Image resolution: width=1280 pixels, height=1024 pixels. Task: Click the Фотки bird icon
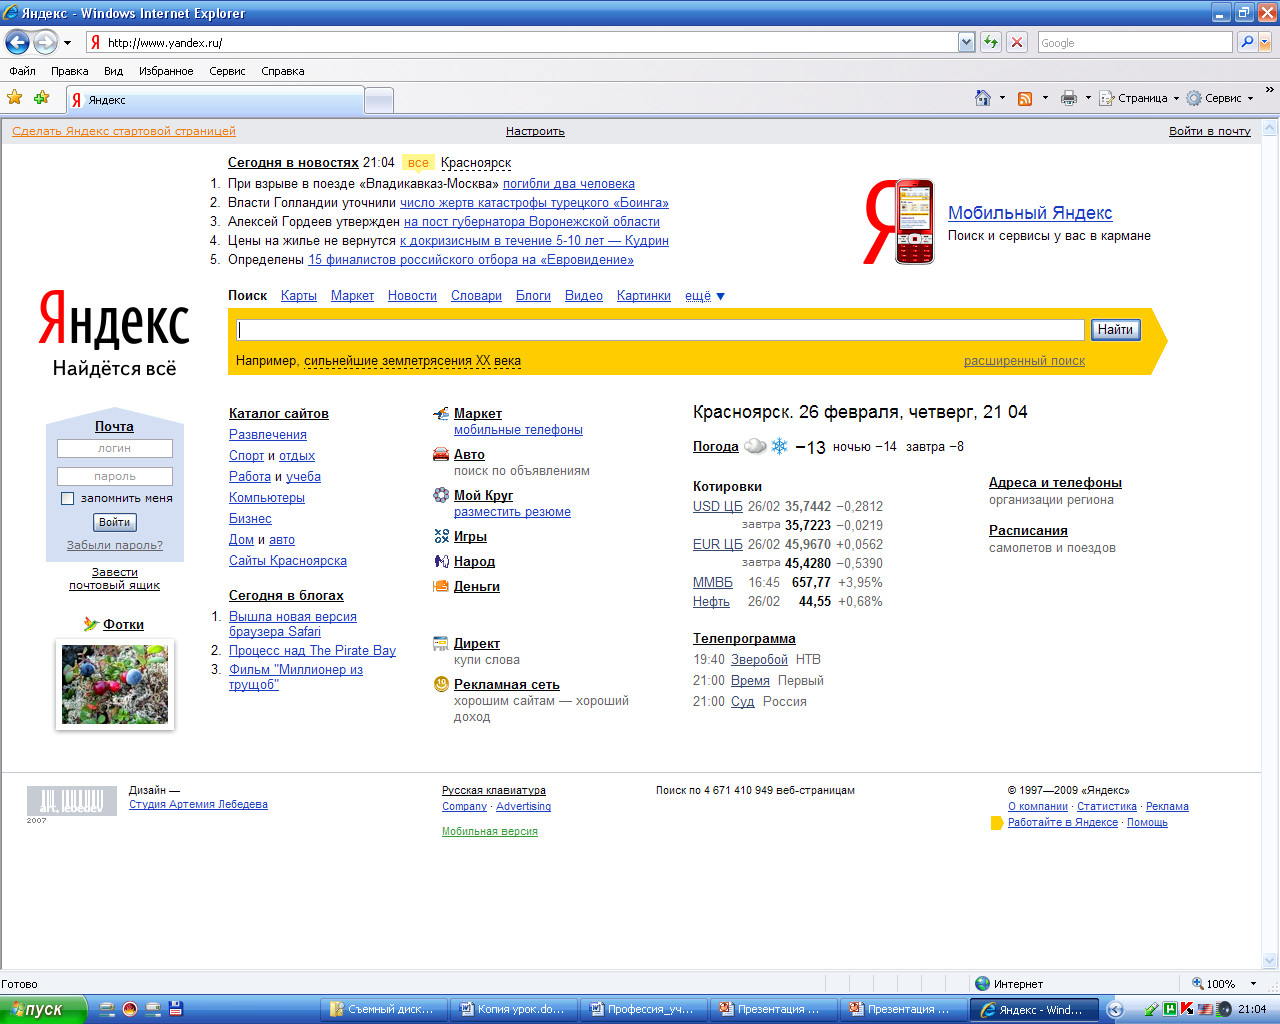[91, 624]
